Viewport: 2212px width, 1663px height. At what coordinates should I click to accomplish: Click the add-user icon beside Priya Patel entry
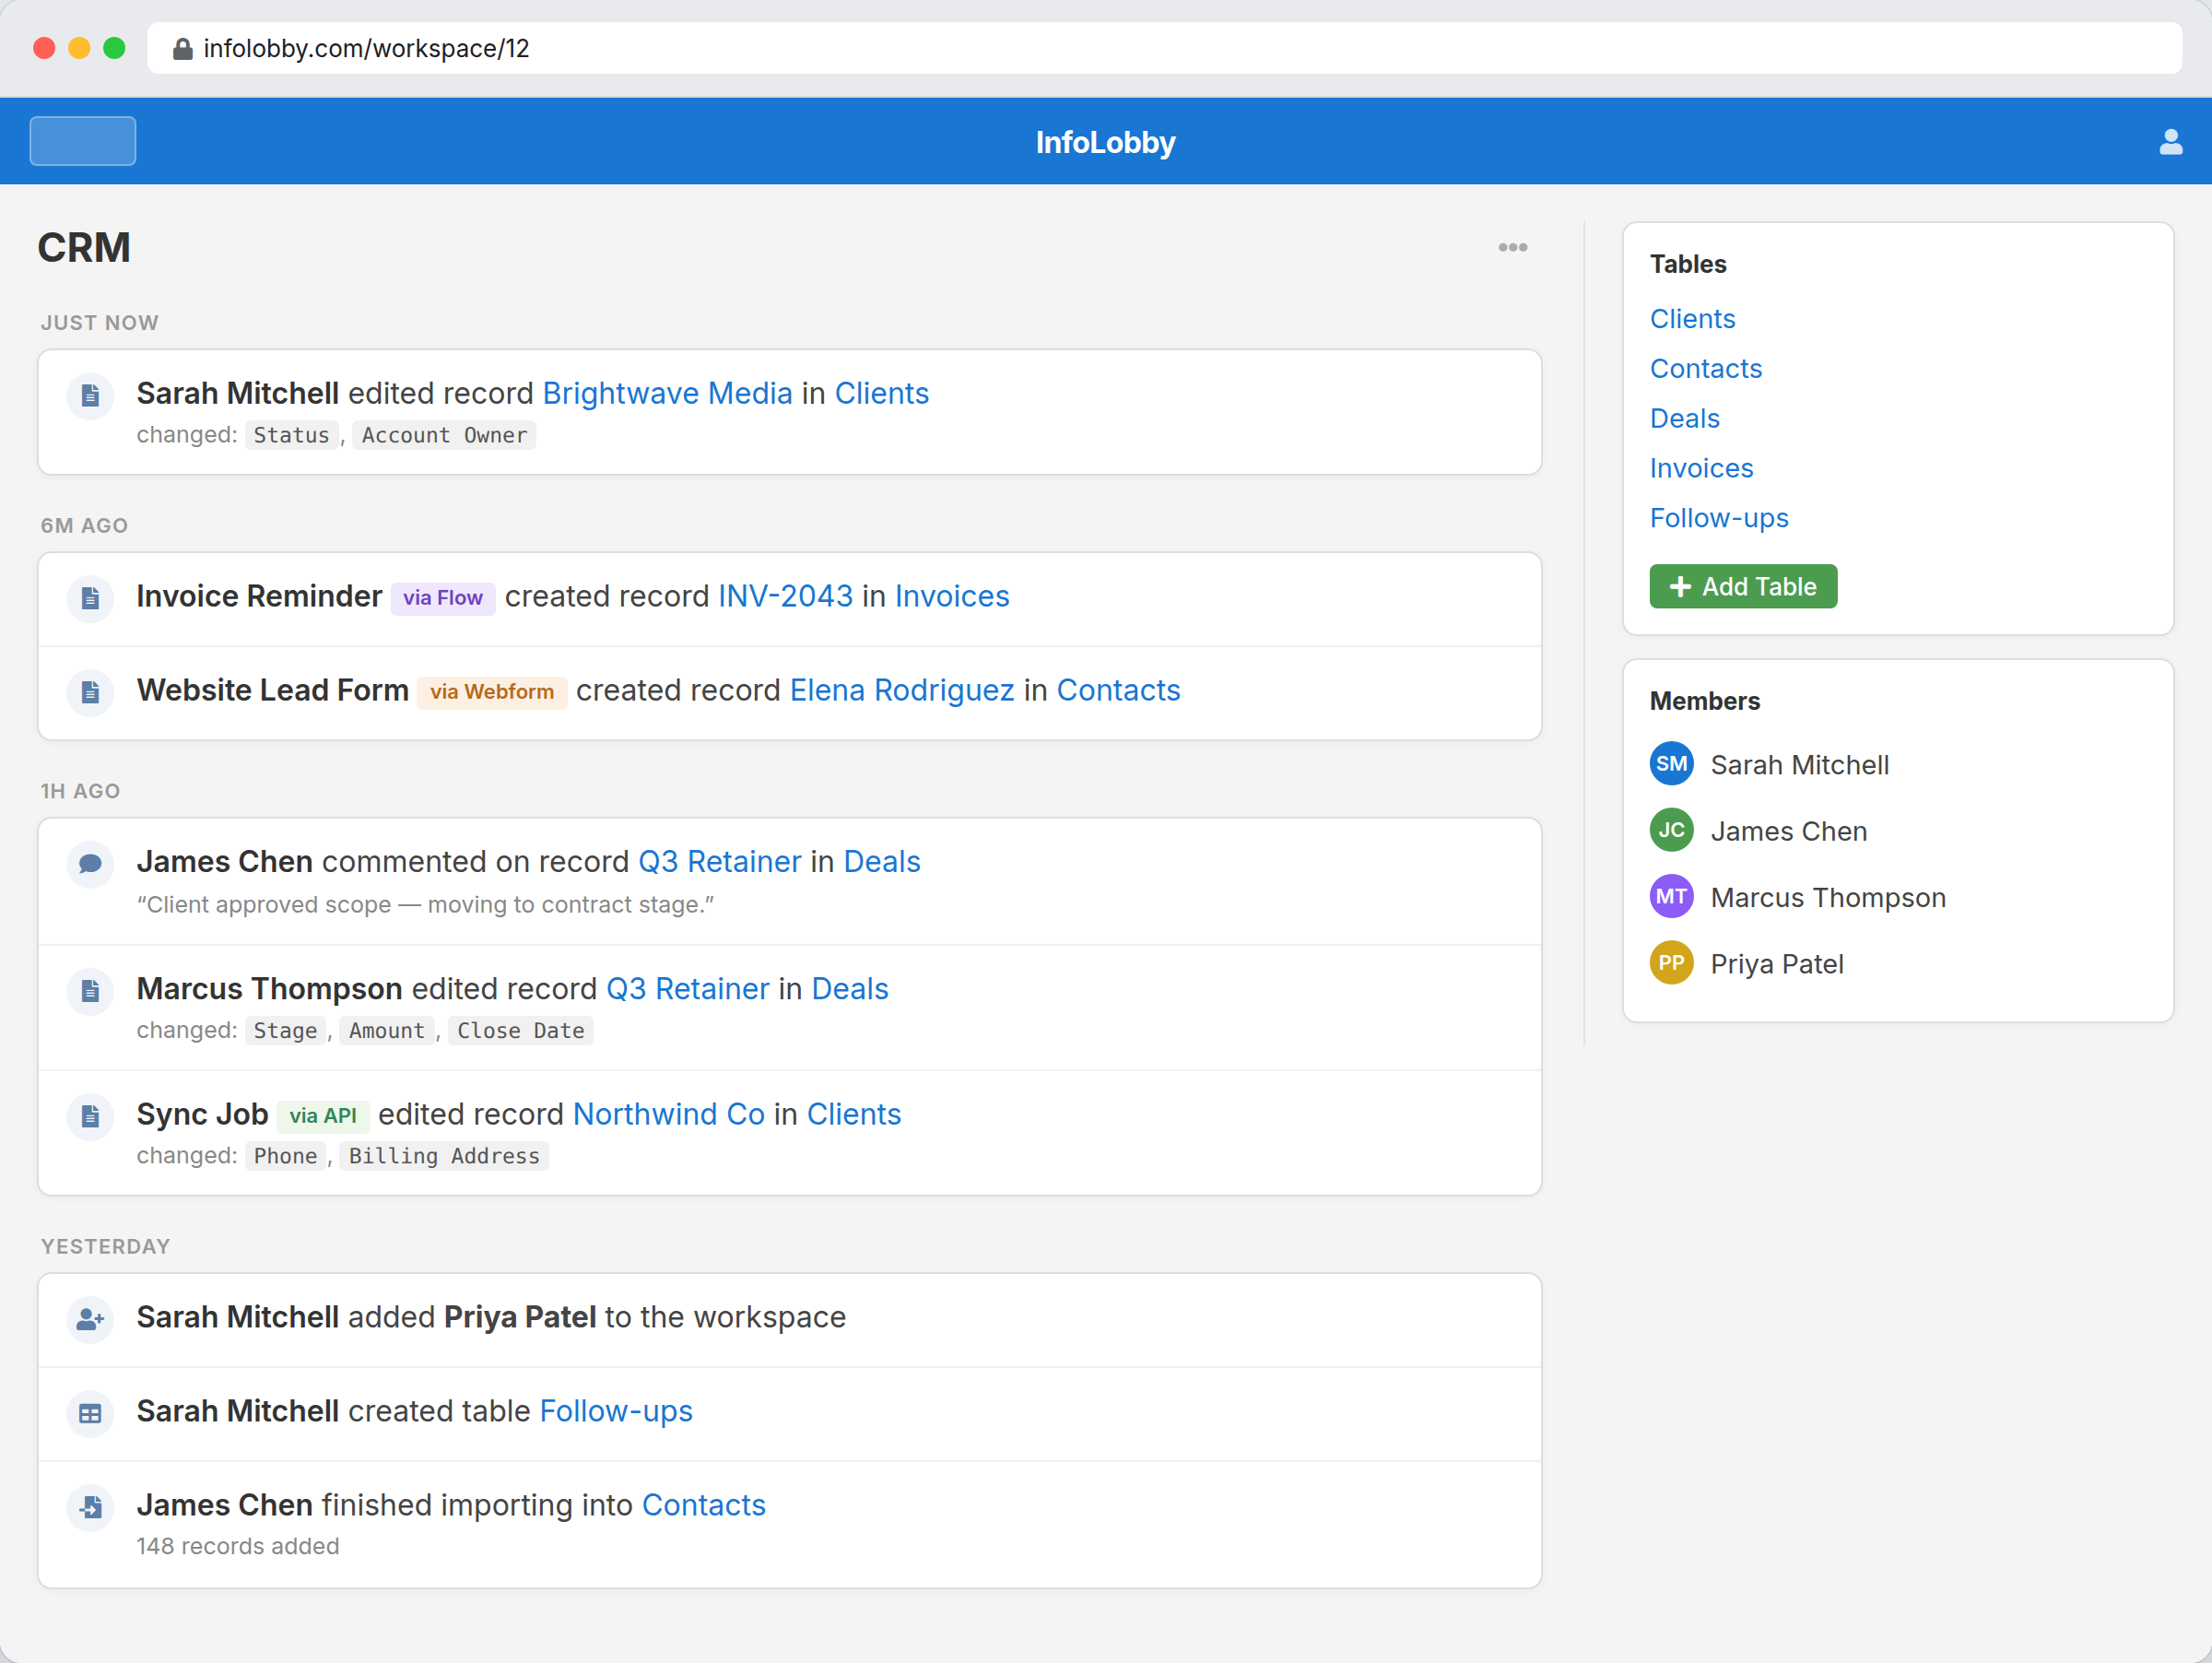(x=90, y=1319)
